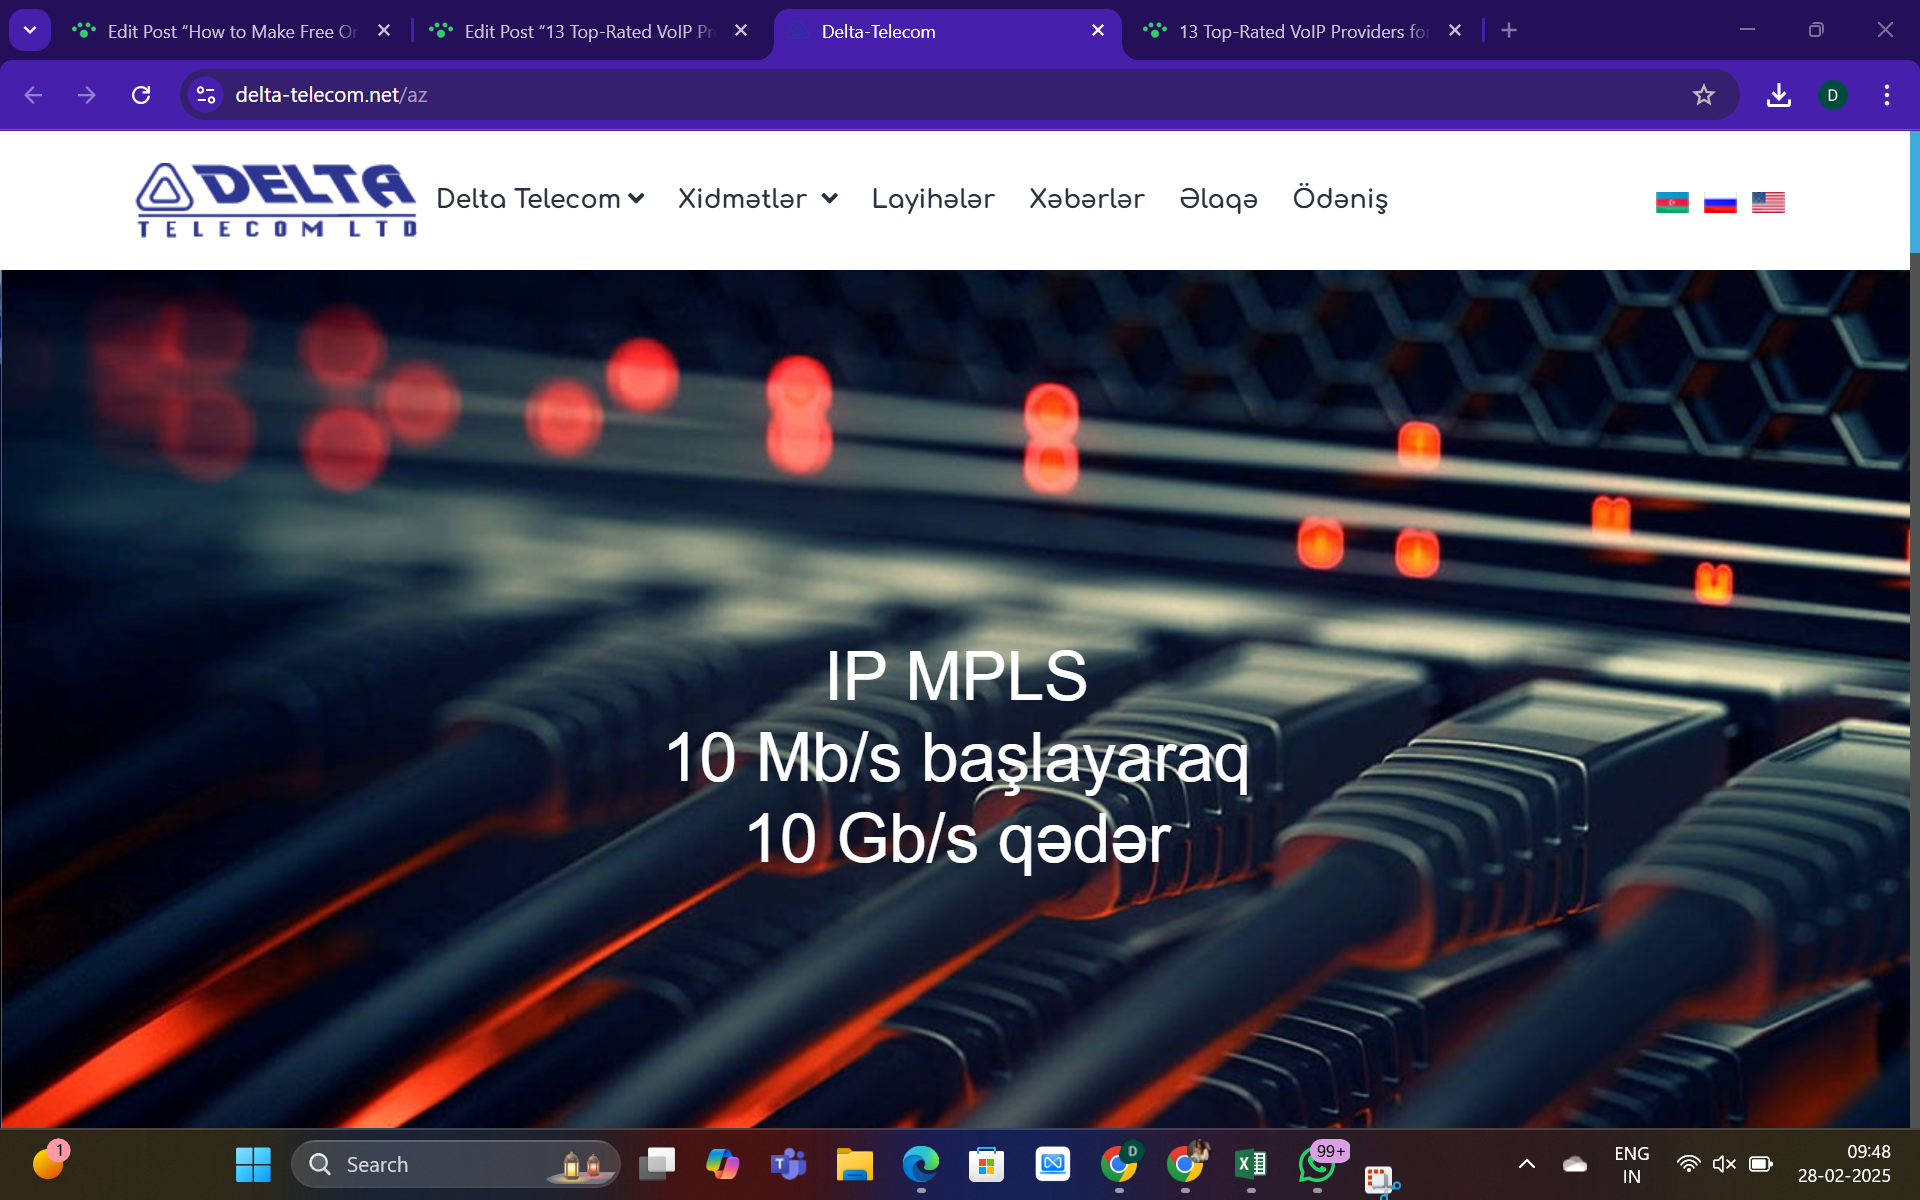The width and height of the screenshot is (1920, 1200).
Task: Open the Layihələr page
Action: [x=933, y=199]
